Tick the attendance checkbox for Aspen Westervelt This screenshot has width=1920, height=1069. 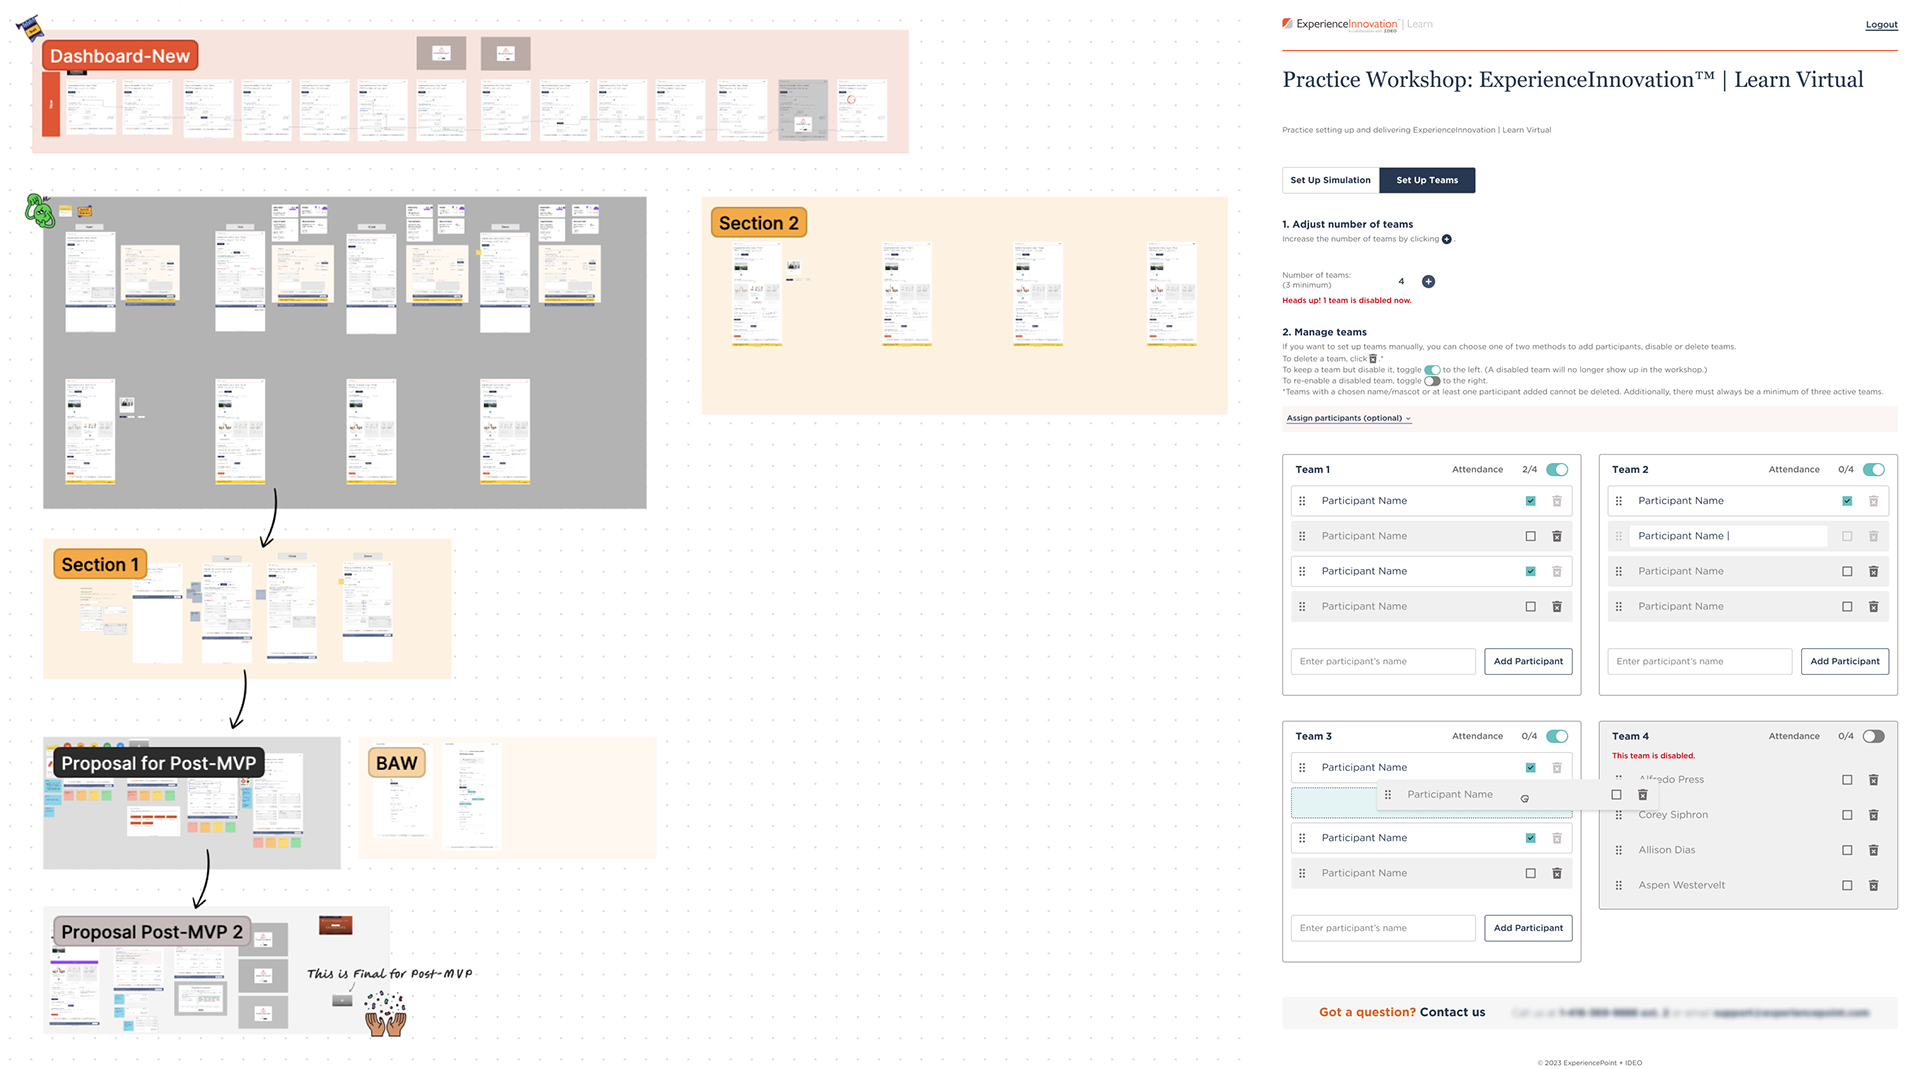pyautogui.click(x=1847, y=886)
